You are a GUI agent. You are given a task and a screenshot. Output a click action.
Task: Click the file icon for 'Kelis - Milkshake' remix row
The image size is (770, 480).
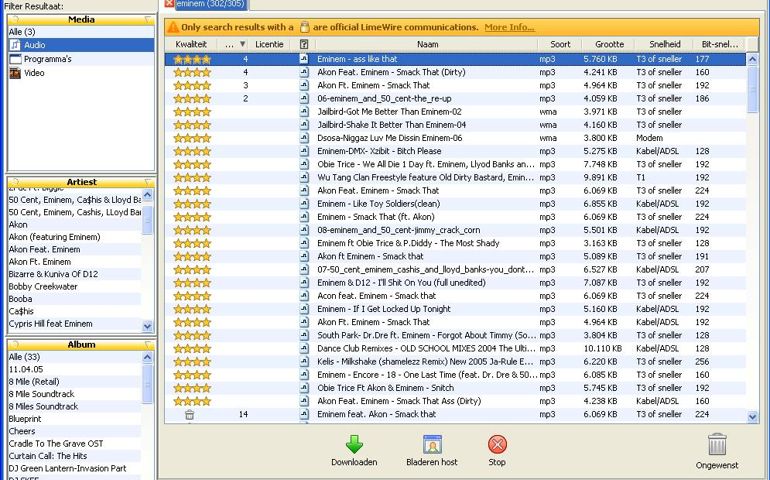tap(304, 362)
